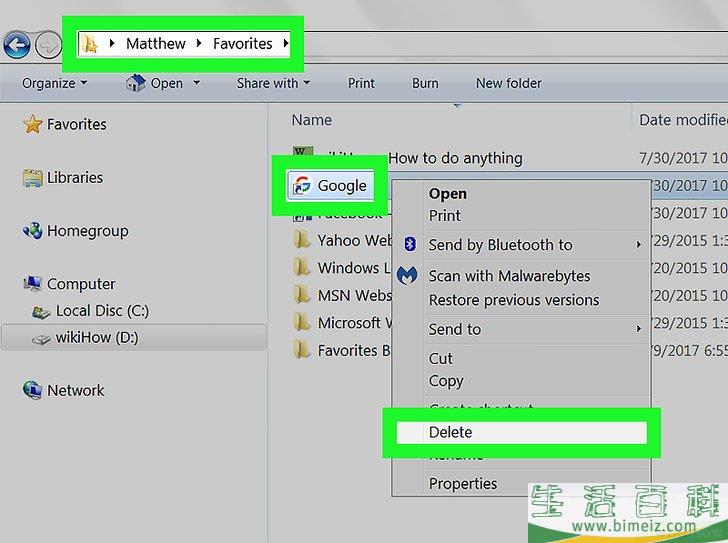This screenshot has height=543, width=728.
Task: Click the Malwarebytes icon in context menu
Action: coord(407,275)
